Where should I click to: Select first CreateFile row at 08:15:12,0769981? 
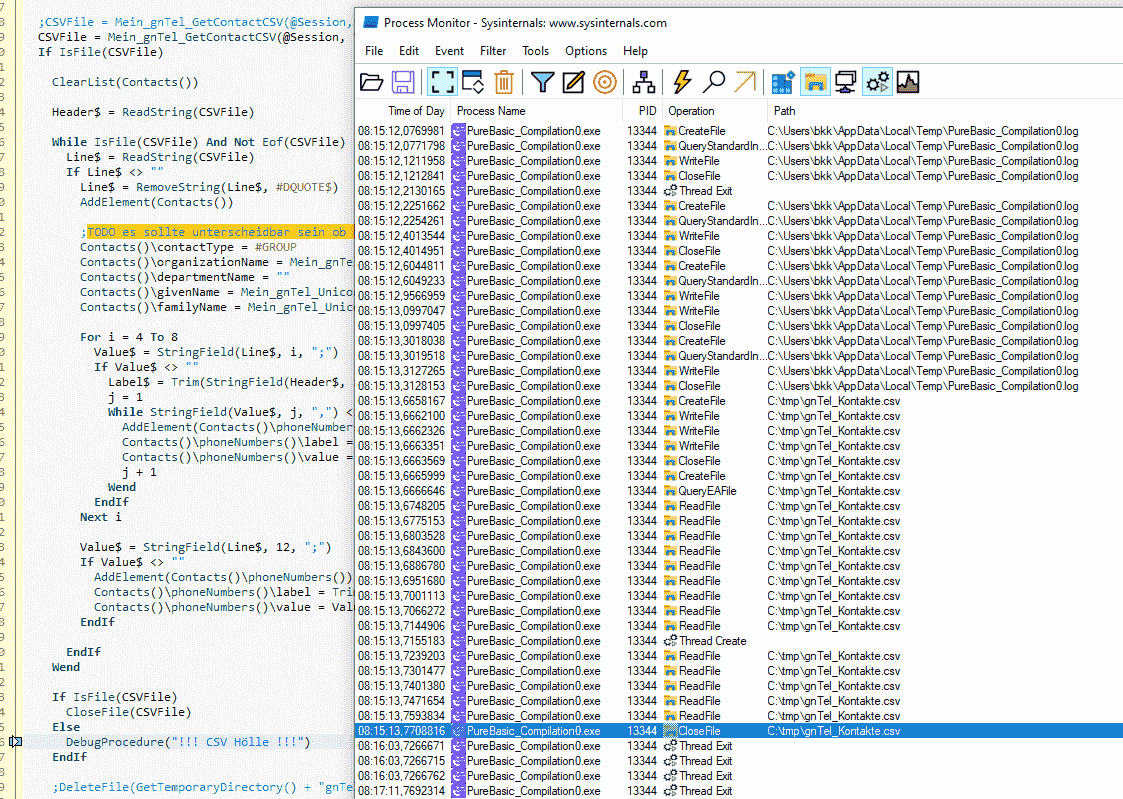tap(739, 131)
